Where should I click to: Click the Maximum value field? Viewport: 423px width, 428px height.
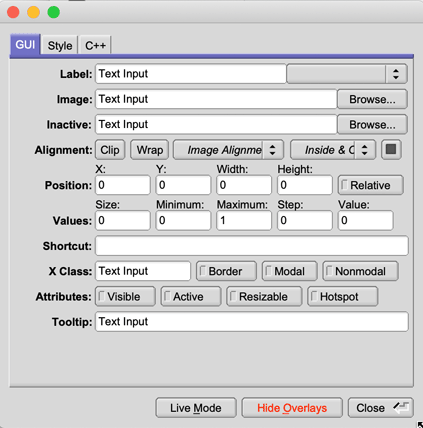coord(244,220)
